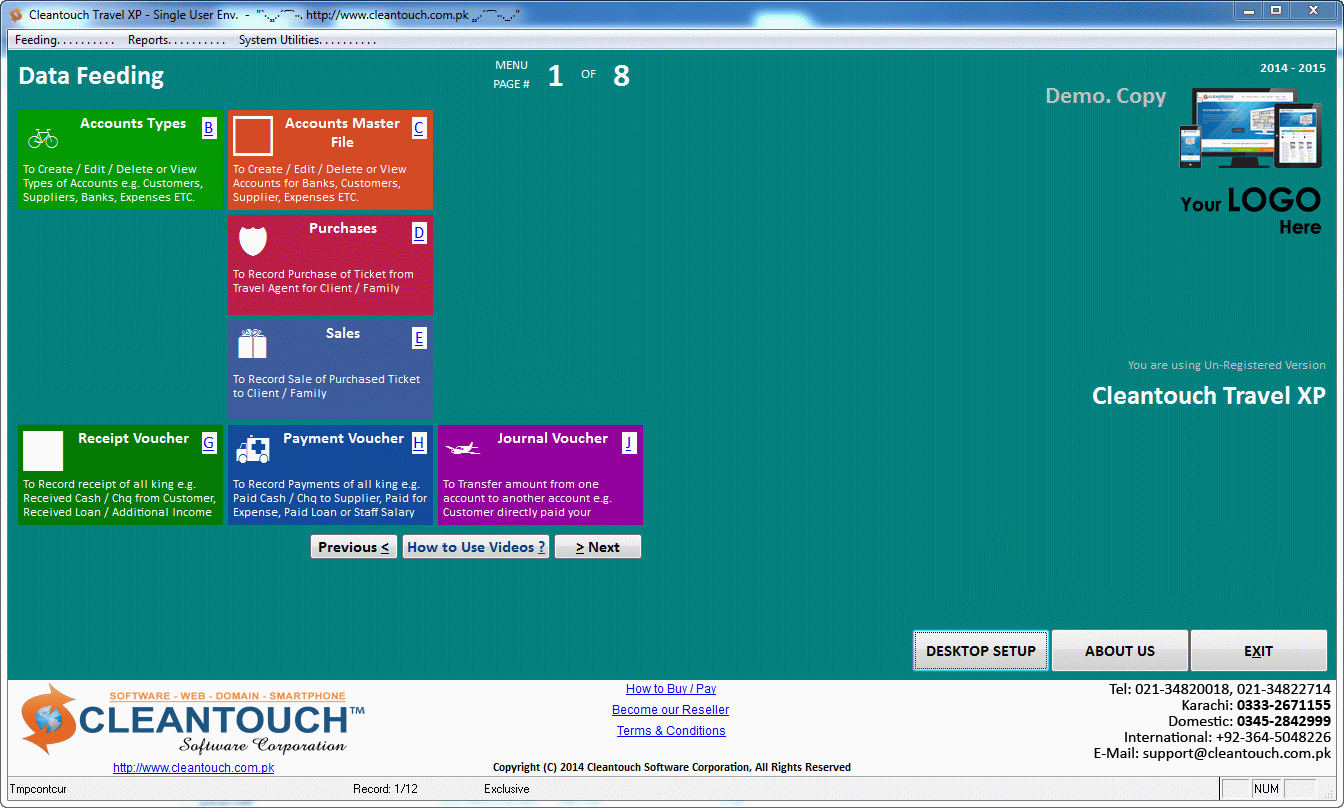Follow the Become our Reseller link

click(671, 710)
